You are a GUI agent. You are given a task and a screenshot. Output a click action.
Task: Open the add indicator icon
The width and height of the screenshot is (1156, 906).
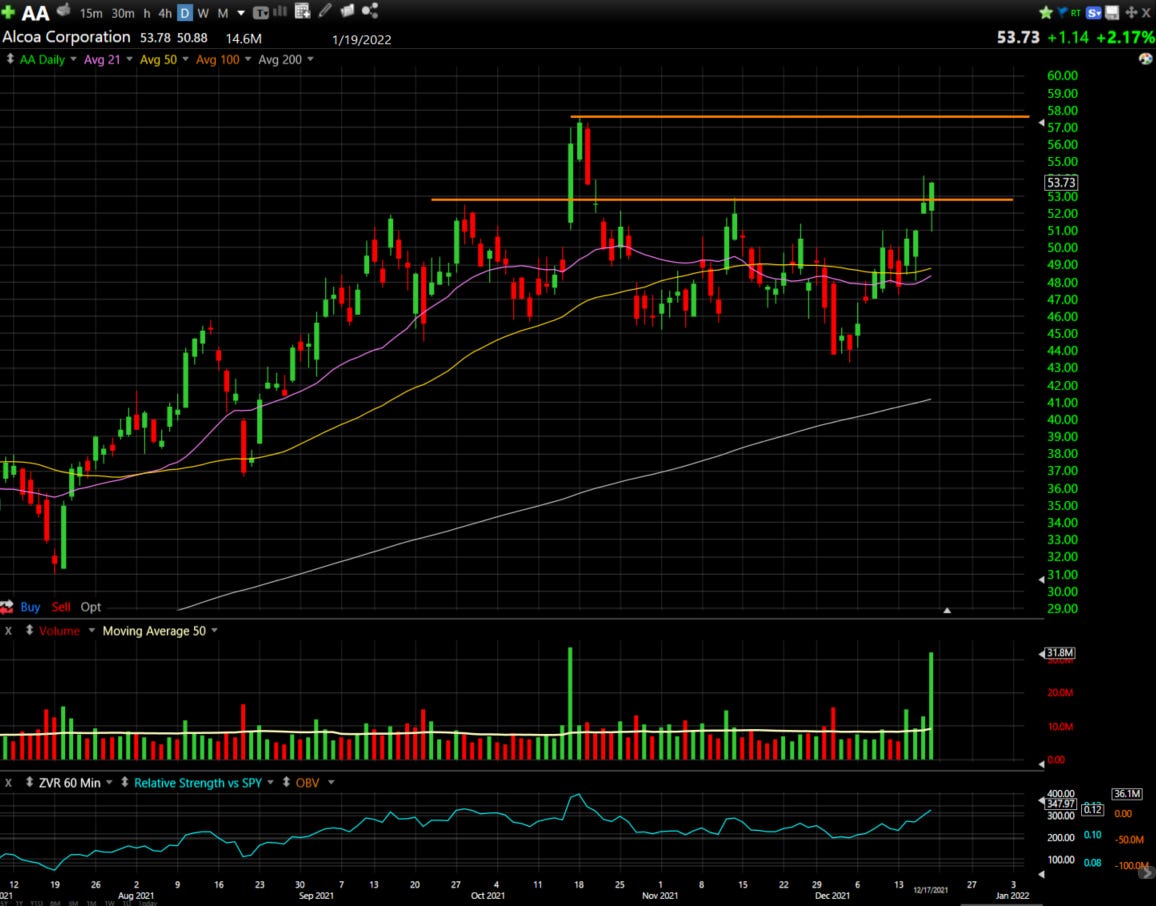click(302, 11)
